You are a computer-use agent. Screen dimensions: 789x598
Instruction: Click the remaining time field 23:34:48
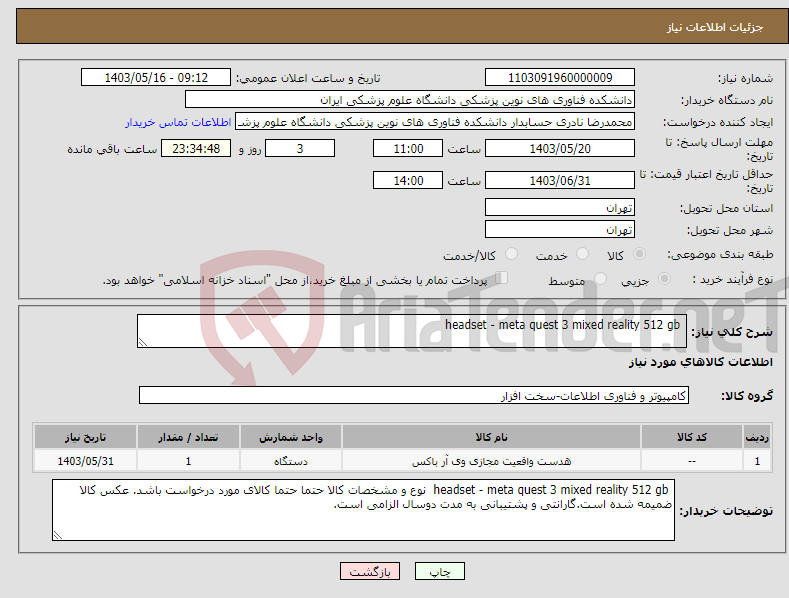click(x=196, y=148)
